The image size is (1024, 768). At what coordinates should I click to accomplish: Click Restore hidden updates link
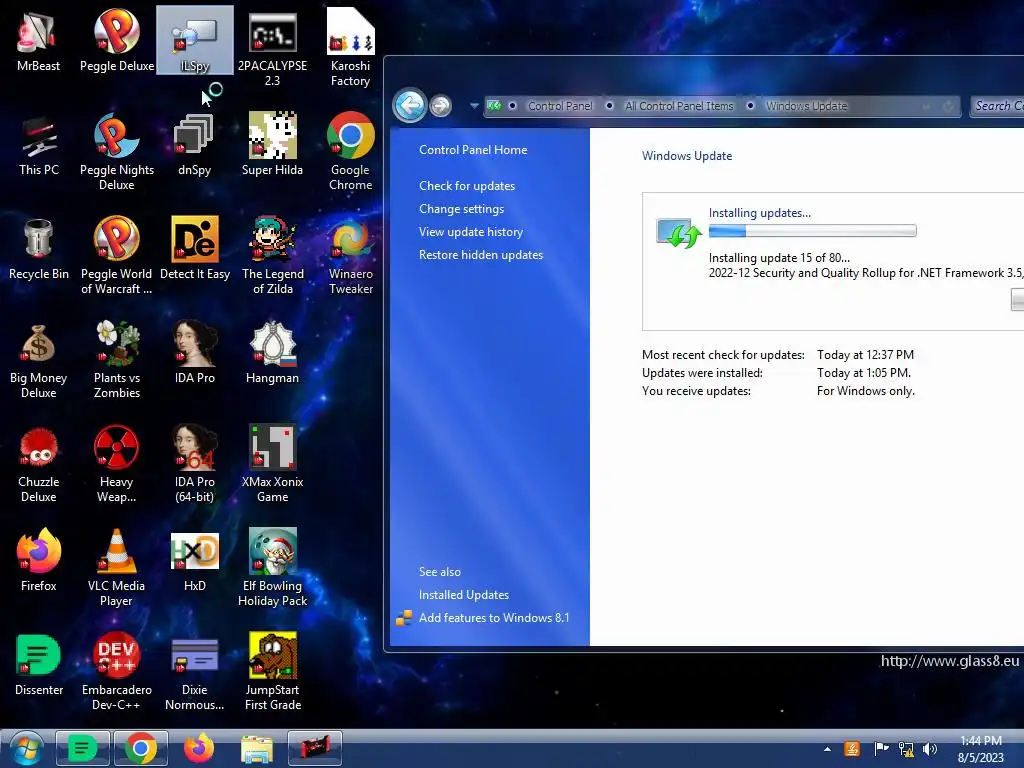(x=481, y=255)
